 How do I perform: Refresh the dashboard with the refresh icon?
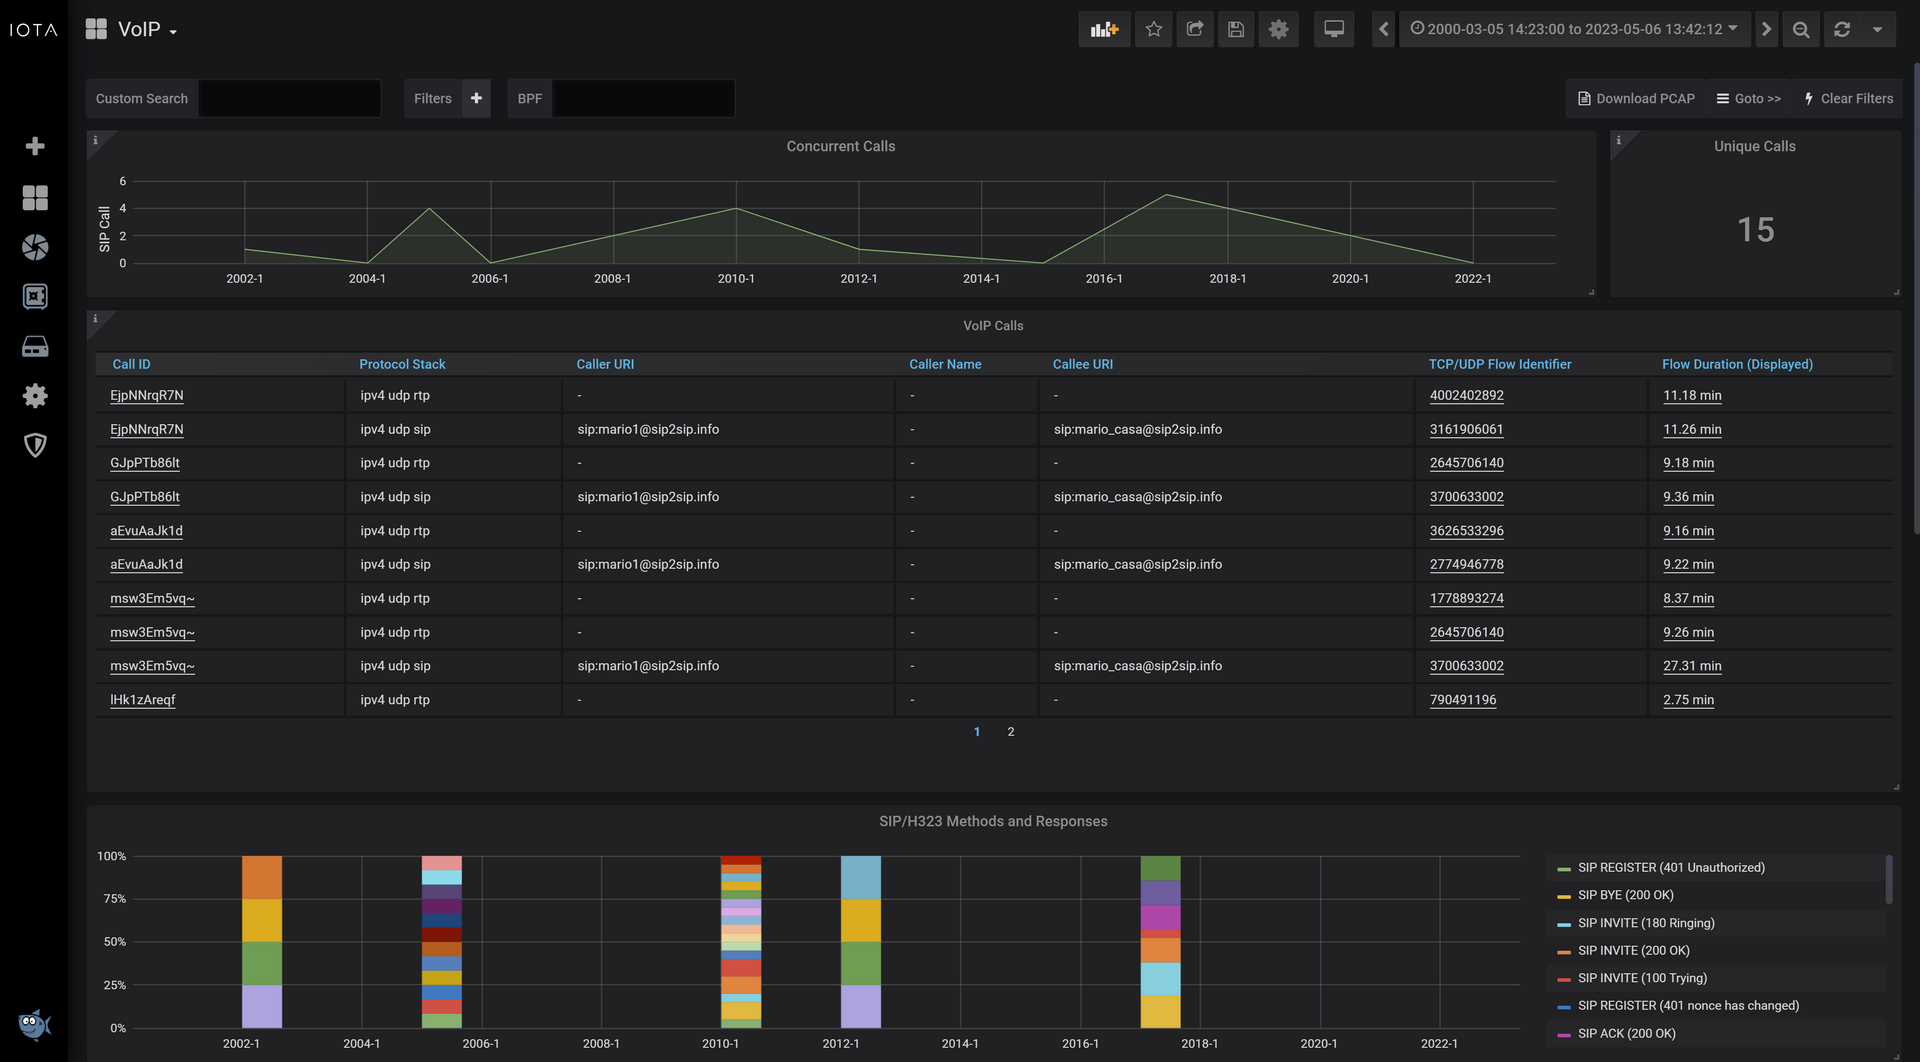point(1843,29)
